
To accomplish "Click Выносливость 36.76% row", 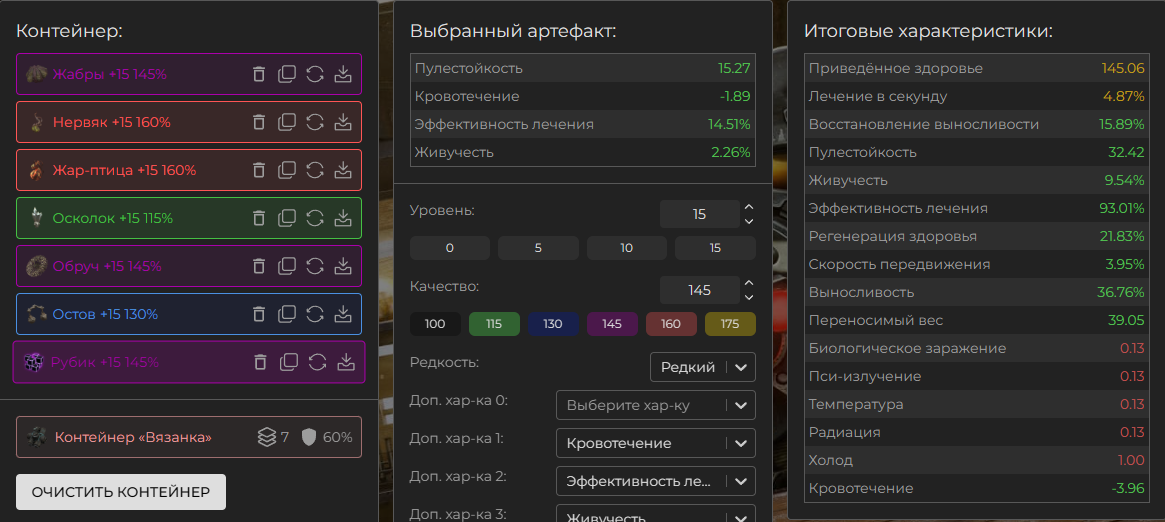I will click(x=976, y=293).
